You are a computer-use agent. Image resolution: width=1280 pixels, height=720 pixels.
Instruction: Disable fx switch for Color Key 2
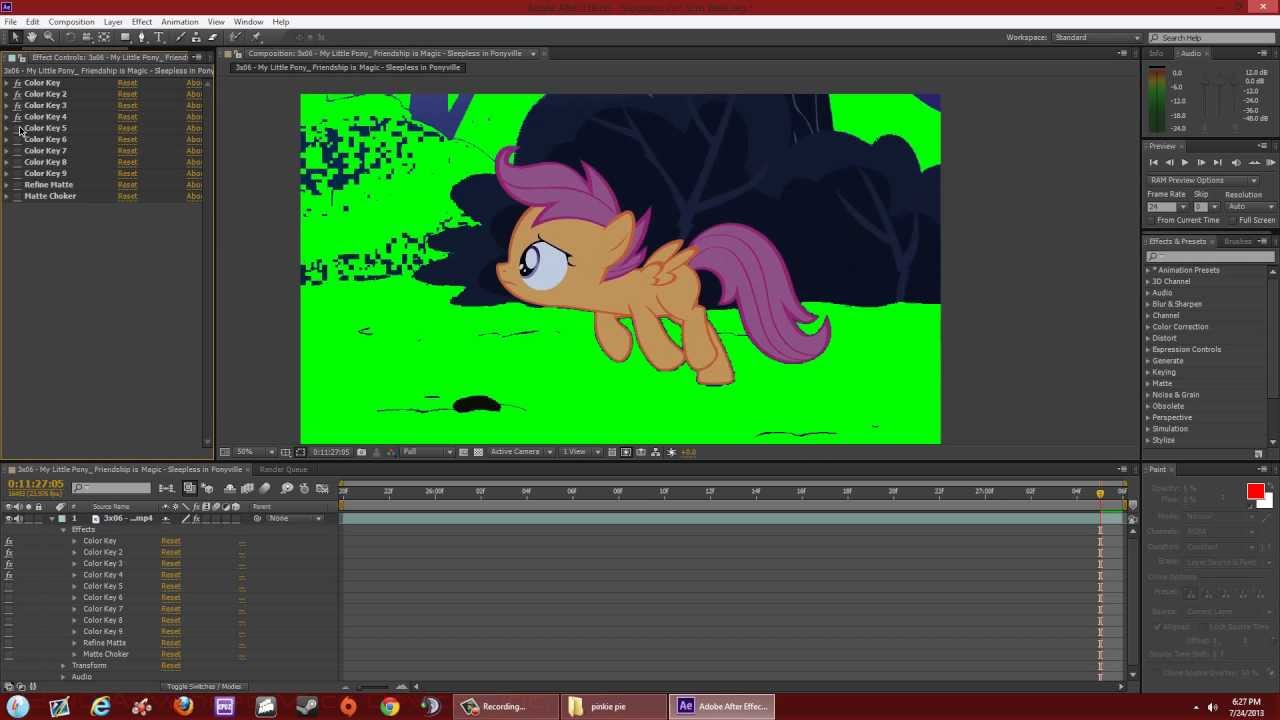coord(17,94)
